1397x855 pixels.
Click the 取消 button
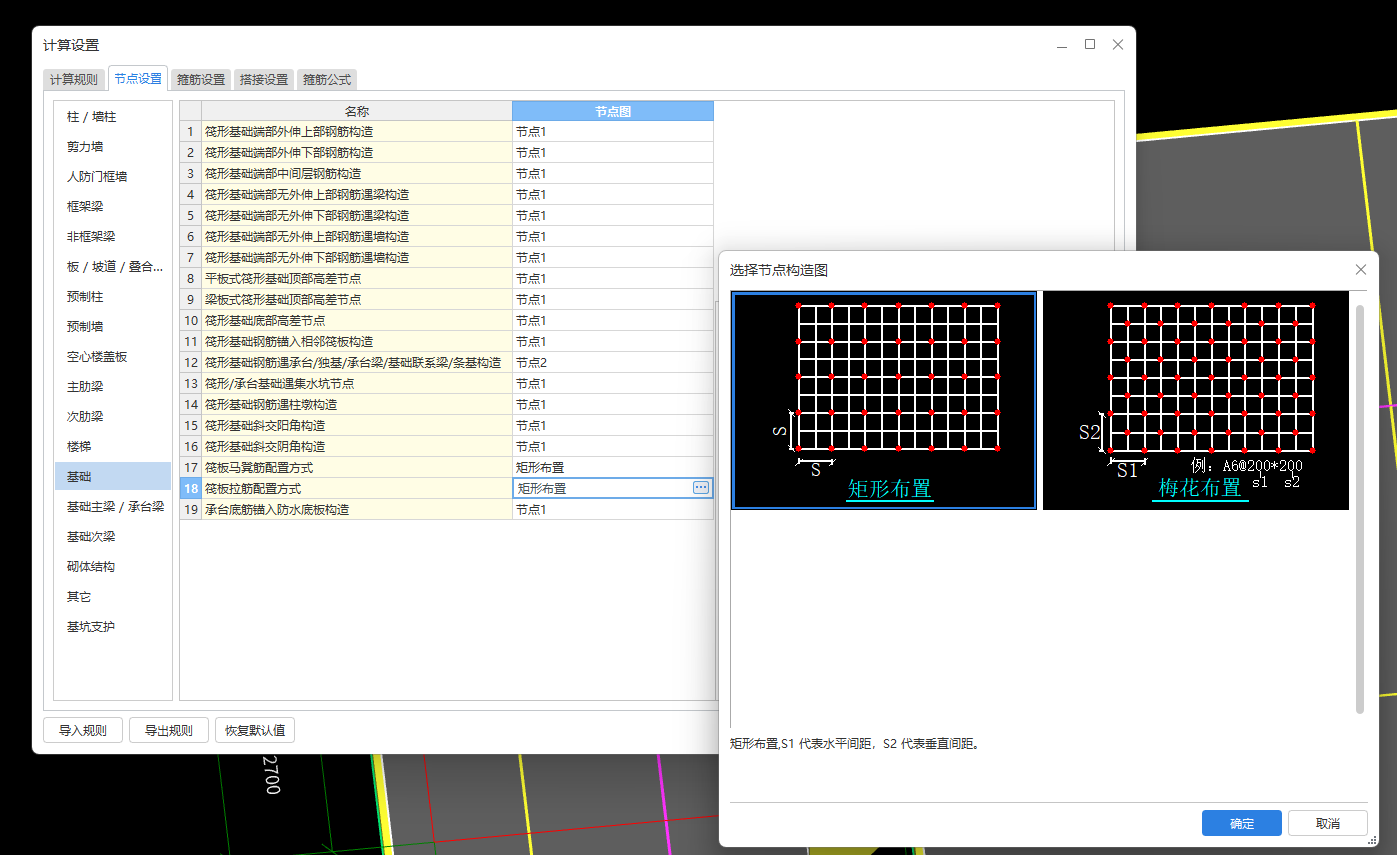(x=1328, y=823)
